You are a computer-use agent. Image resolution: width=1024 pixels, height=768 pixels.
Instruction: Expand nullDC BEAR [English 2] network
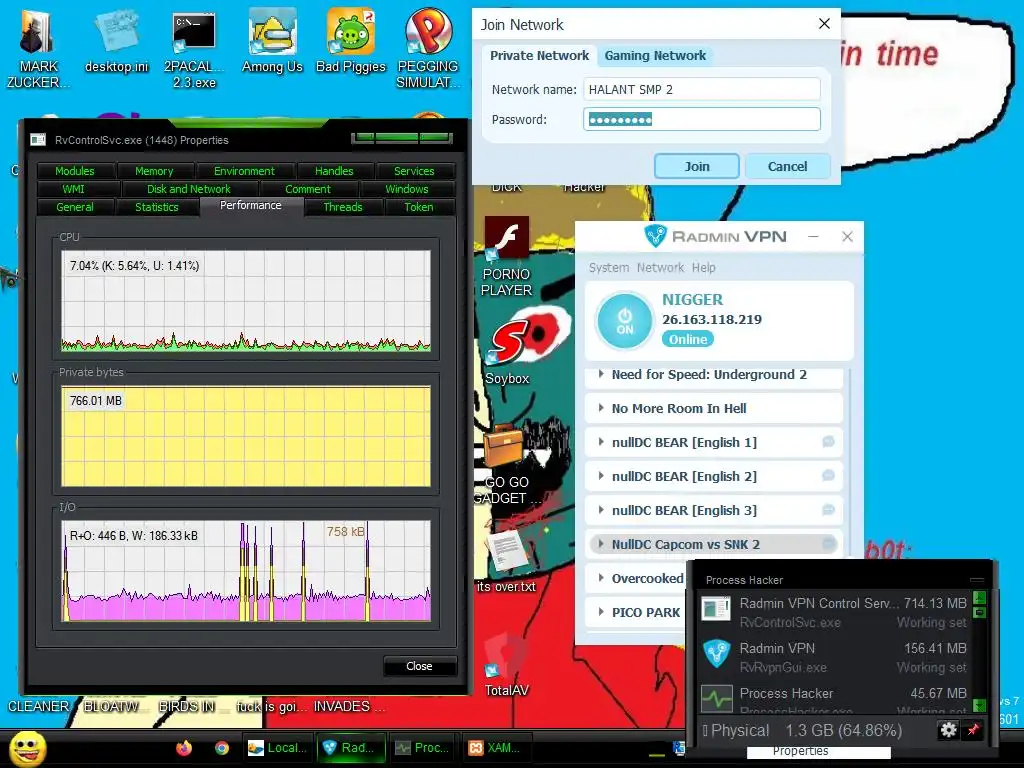coord(601,476)
